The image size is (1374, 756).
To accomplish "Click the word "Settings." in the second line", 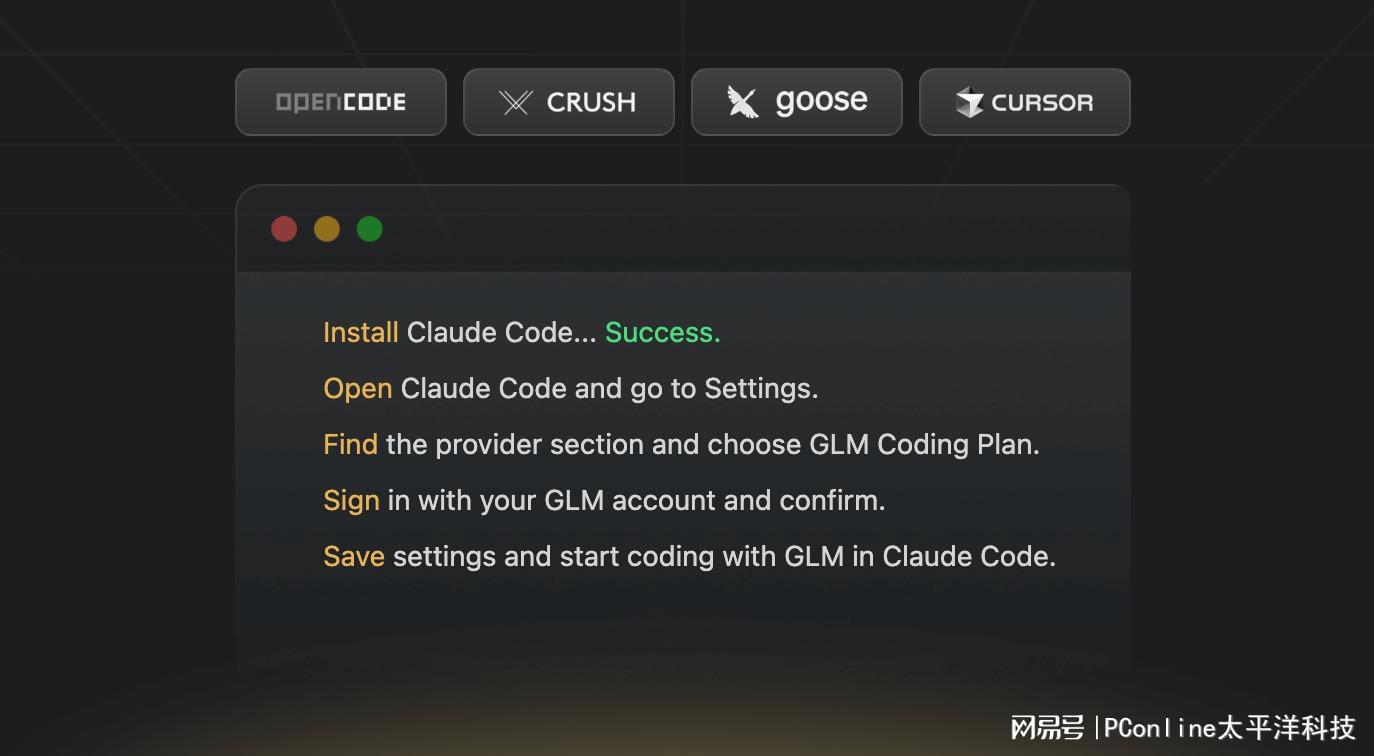I will (x=761, y=388).
